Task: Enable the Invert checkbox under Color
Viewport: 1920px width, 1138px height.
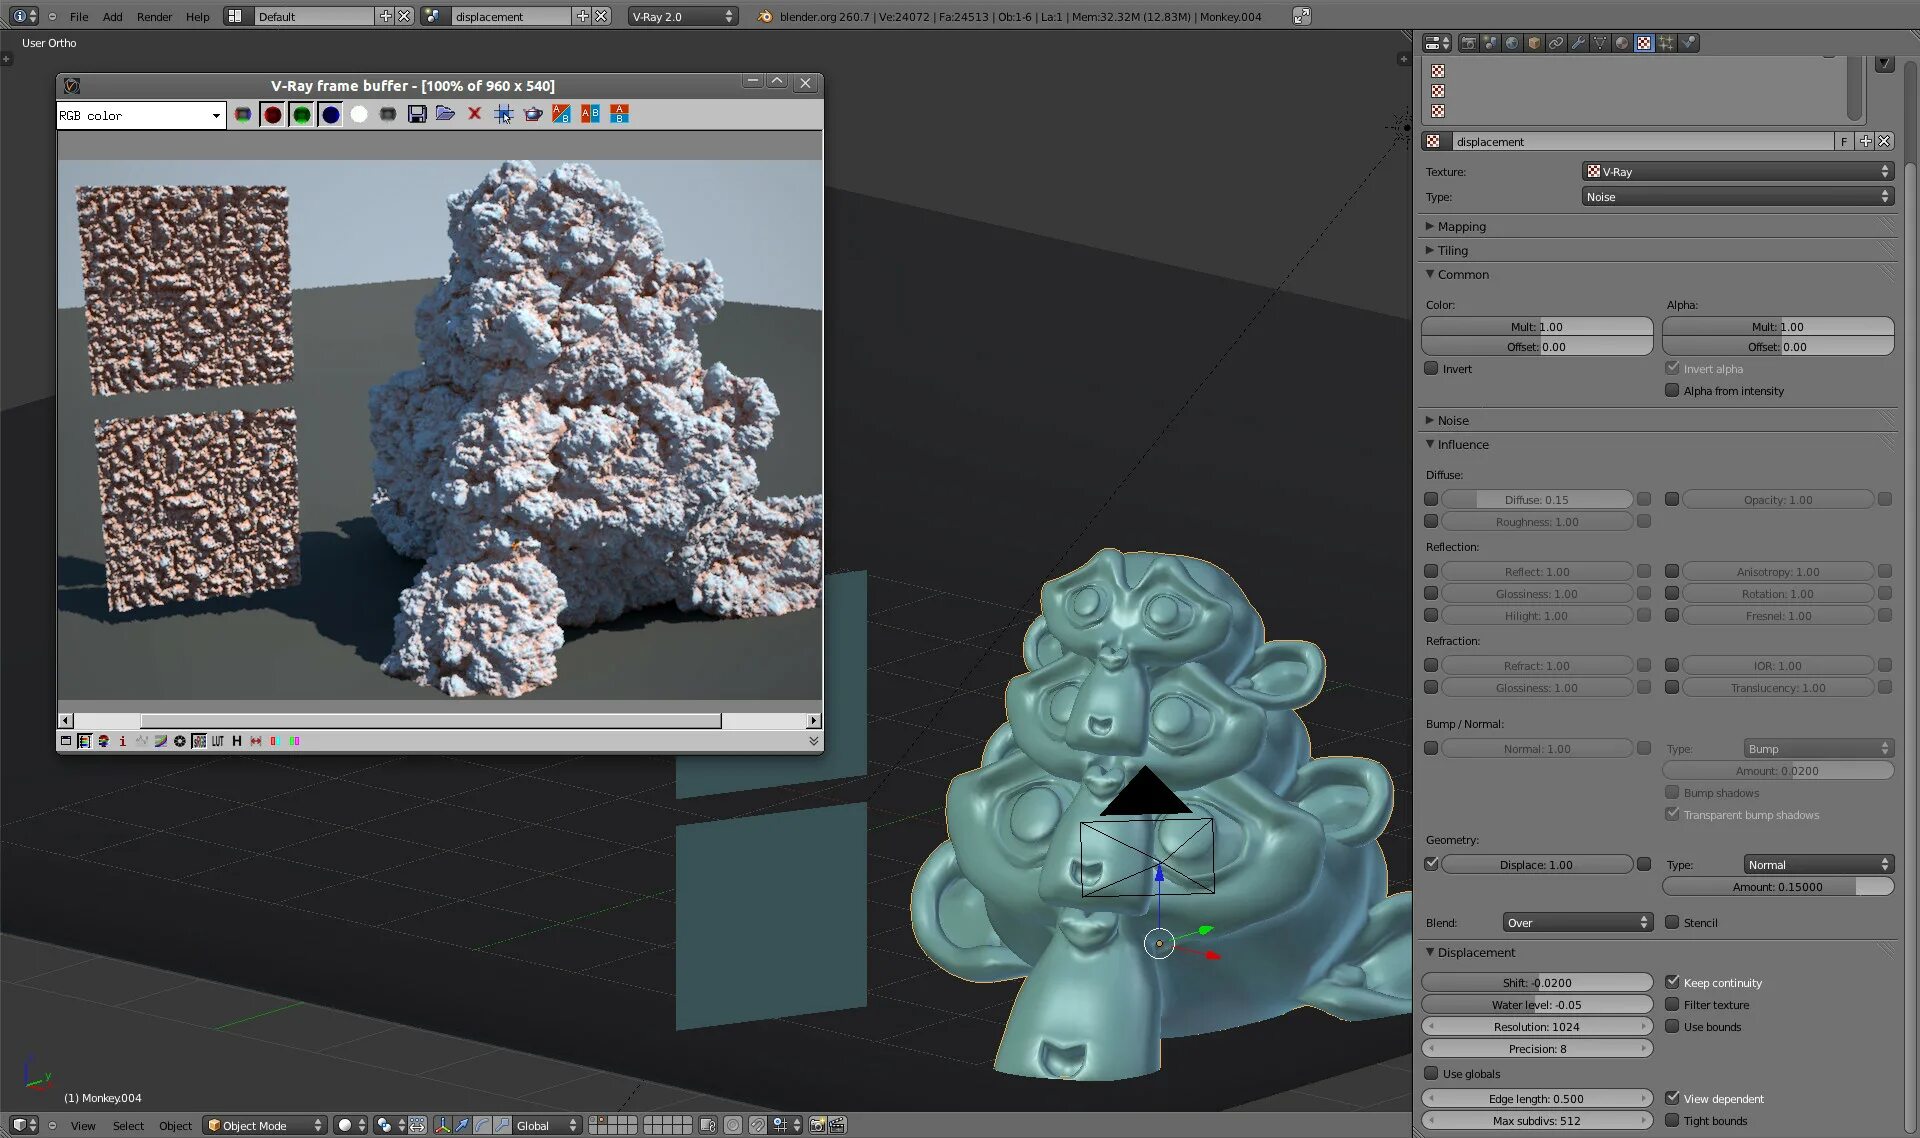Action: (1431, 369)
